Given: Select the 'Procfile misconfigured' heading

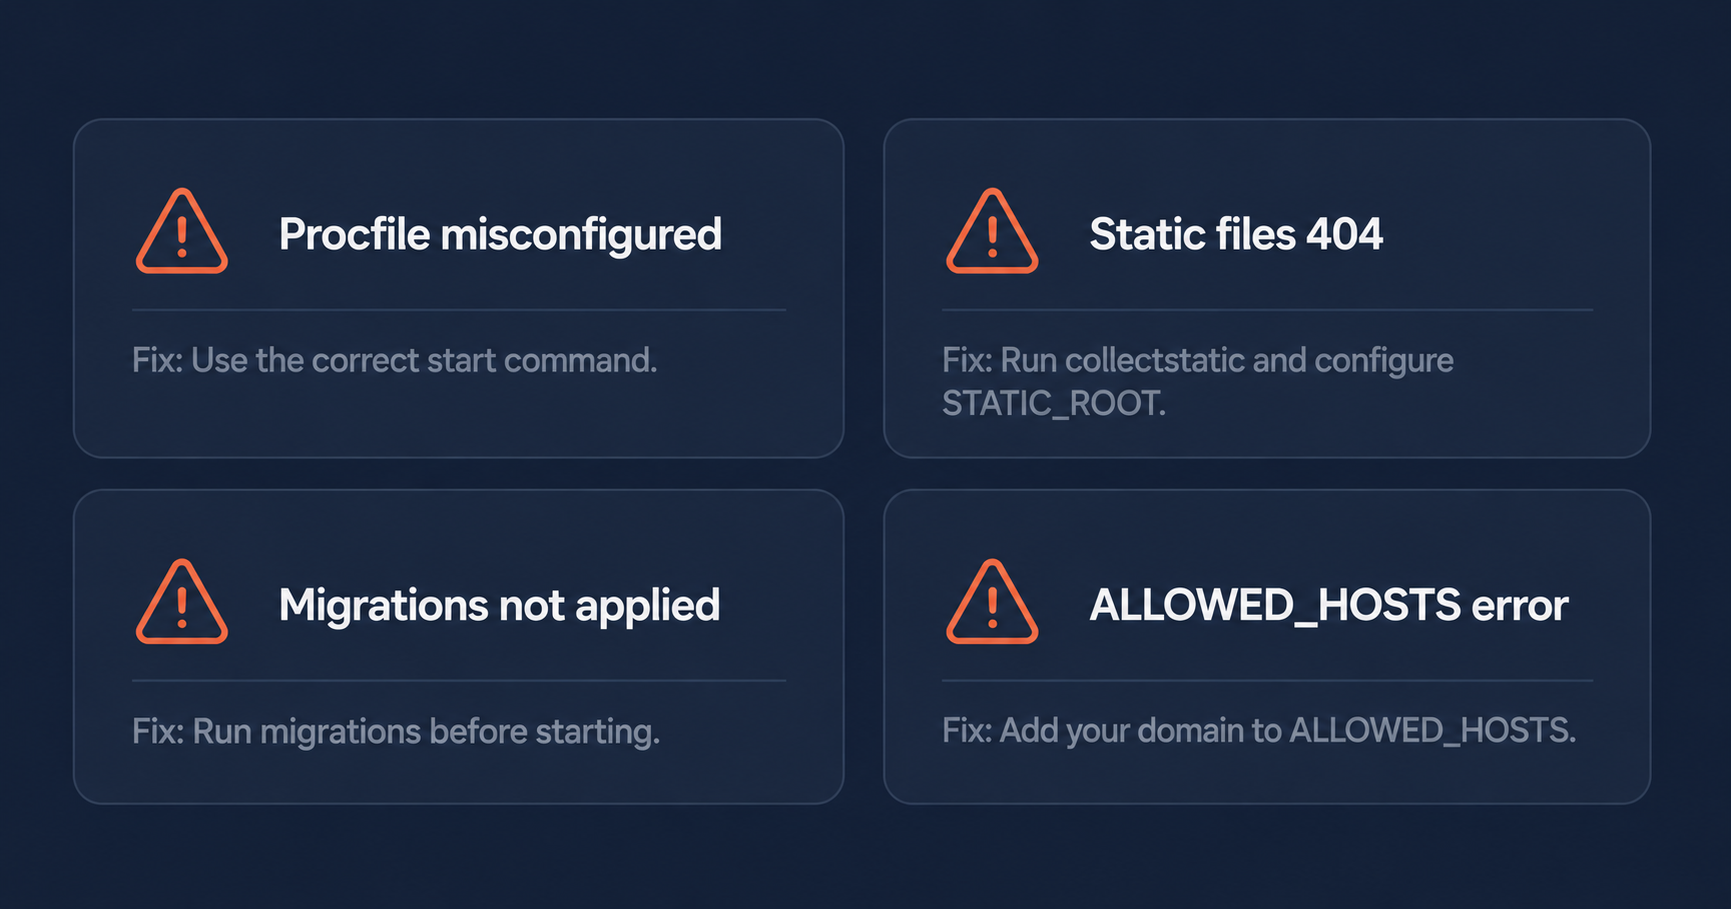Looking at the screenshot, I should 500,235.
